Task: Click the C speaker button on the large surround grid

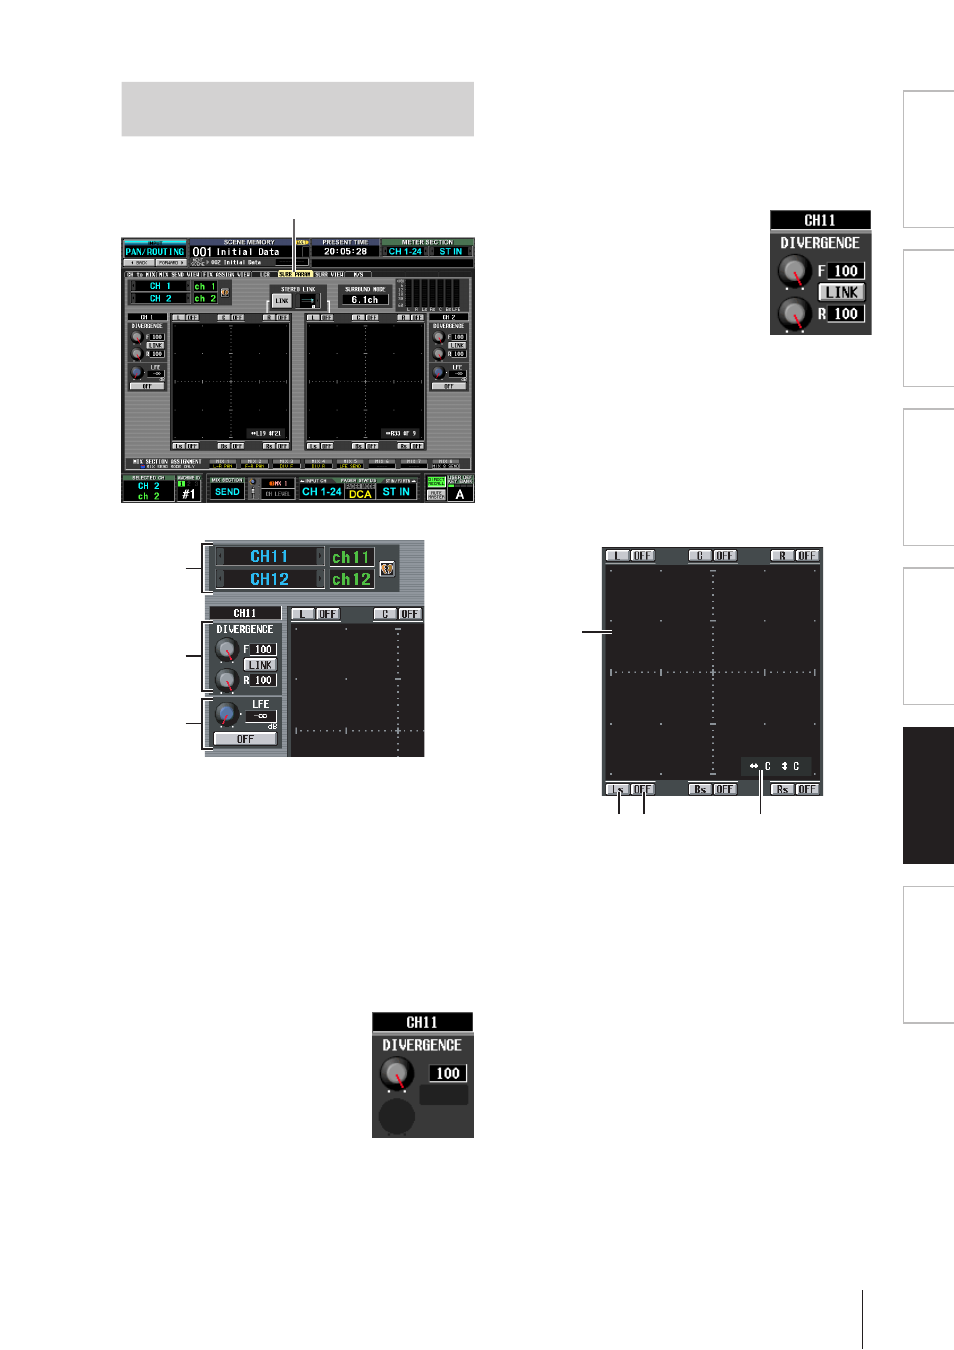Action: 700,556
